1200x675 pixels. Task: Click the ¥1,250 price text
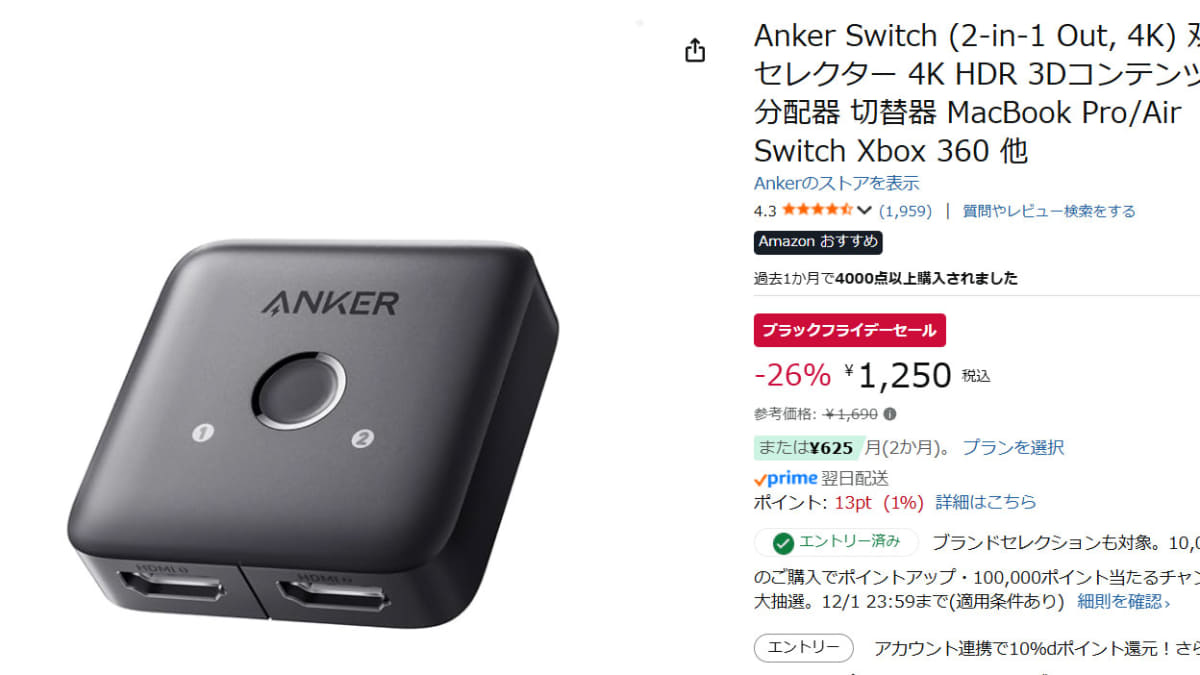click(x=898, y=375)
